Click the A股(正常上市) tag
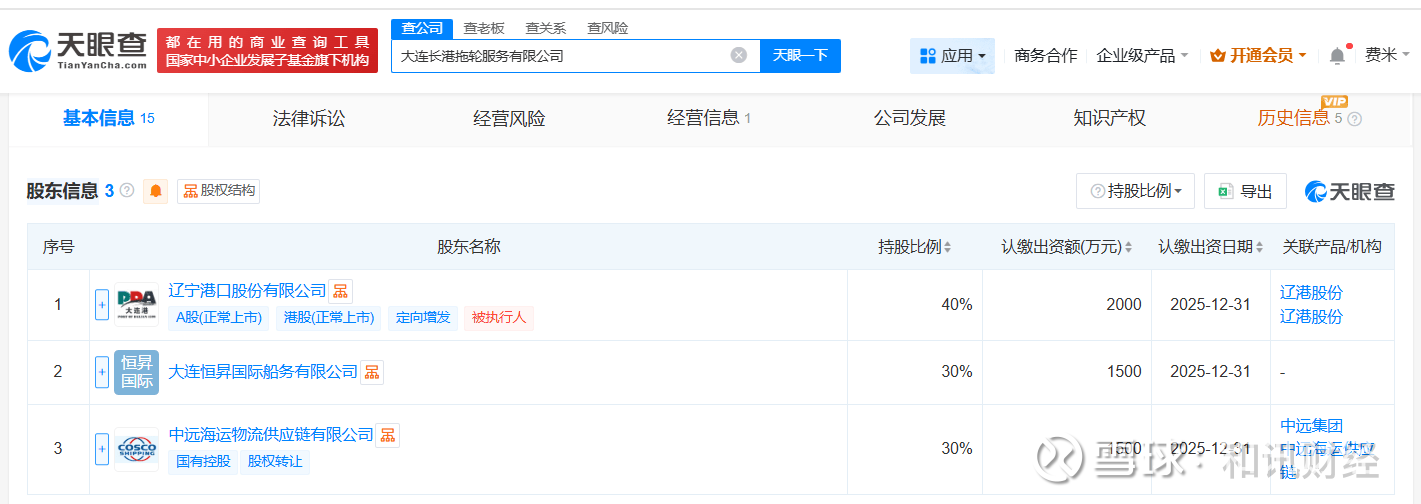 [219, 318]
